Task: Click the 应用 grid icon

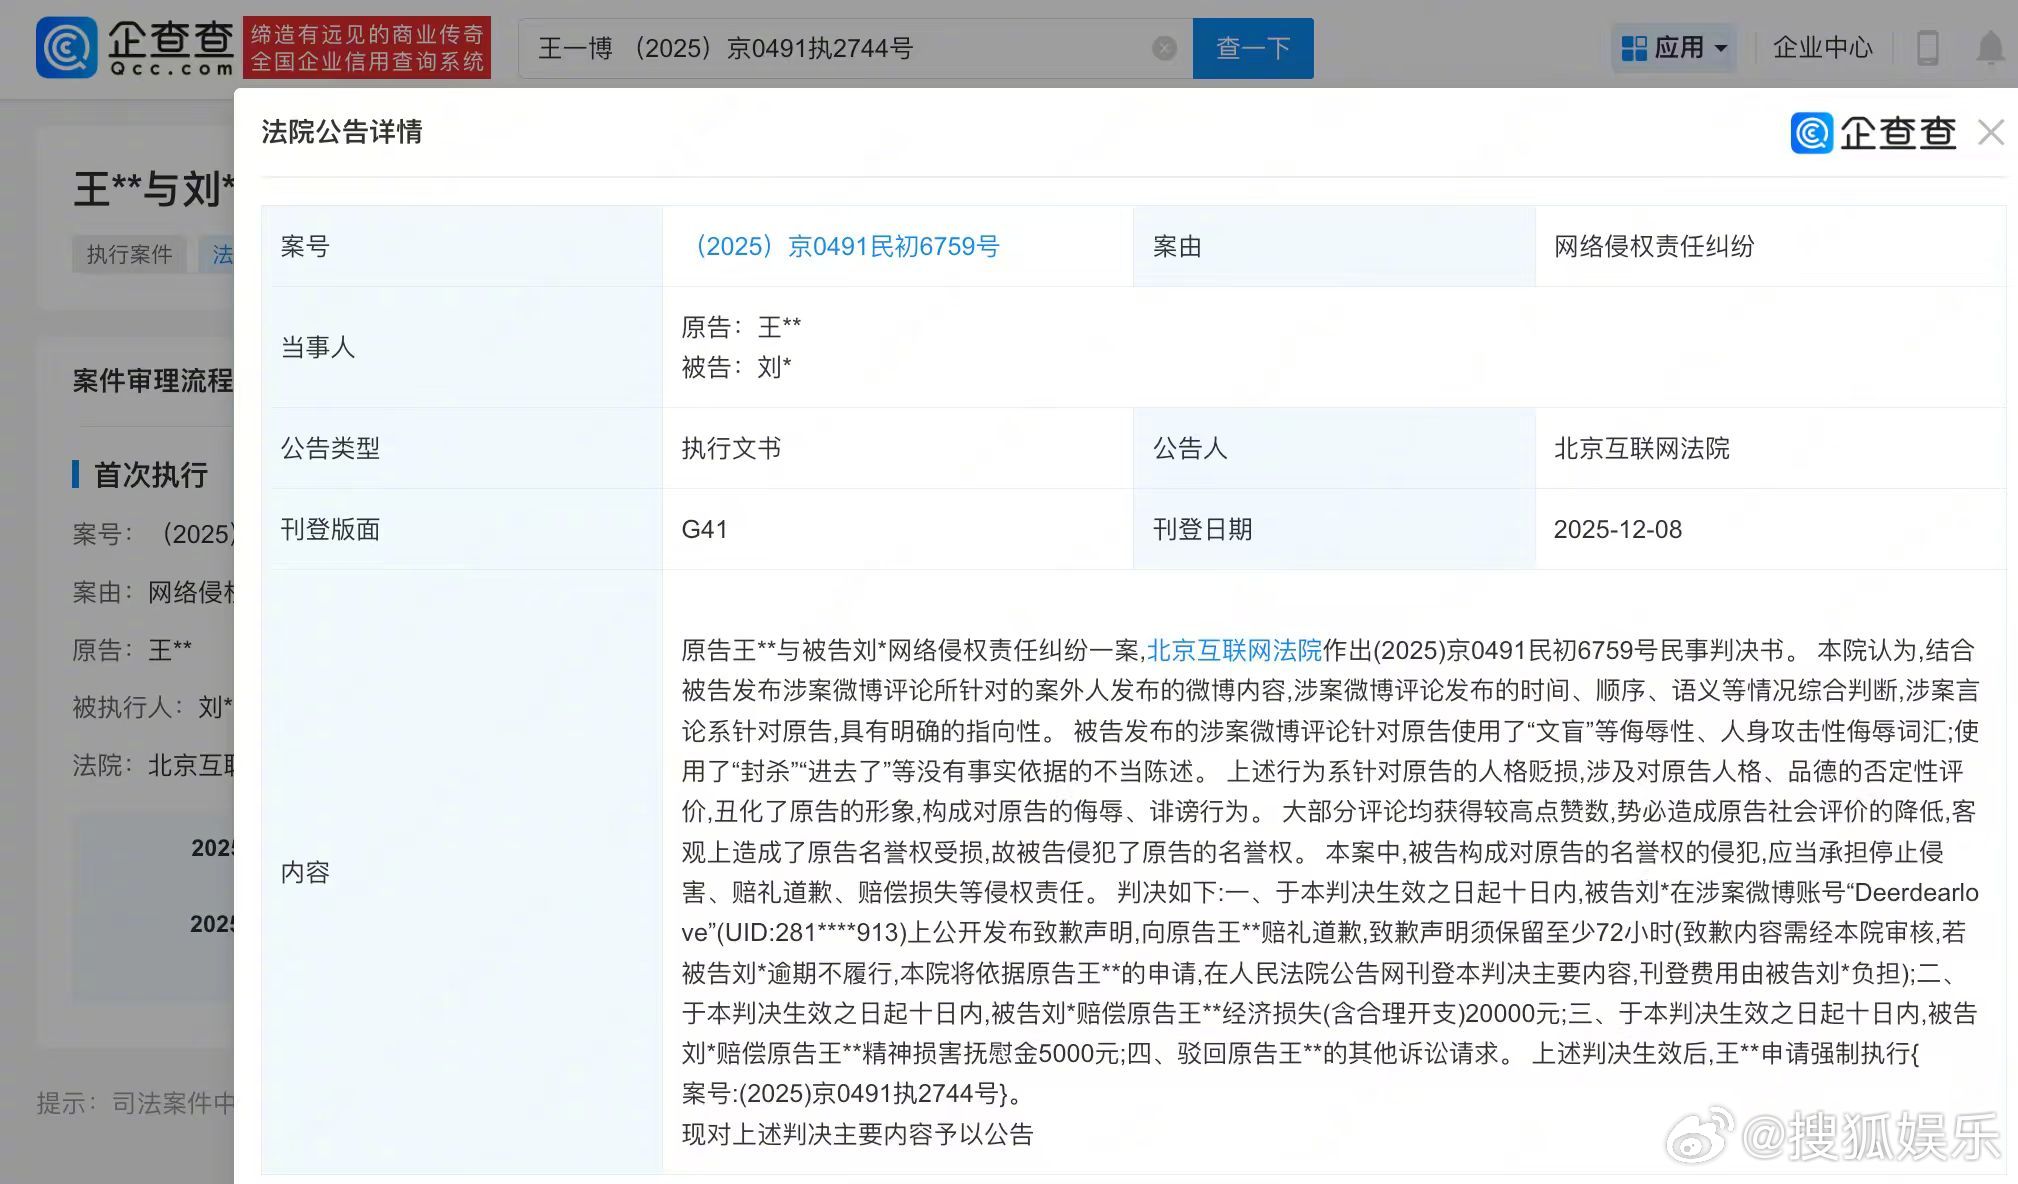Action: pos(1634,48)
